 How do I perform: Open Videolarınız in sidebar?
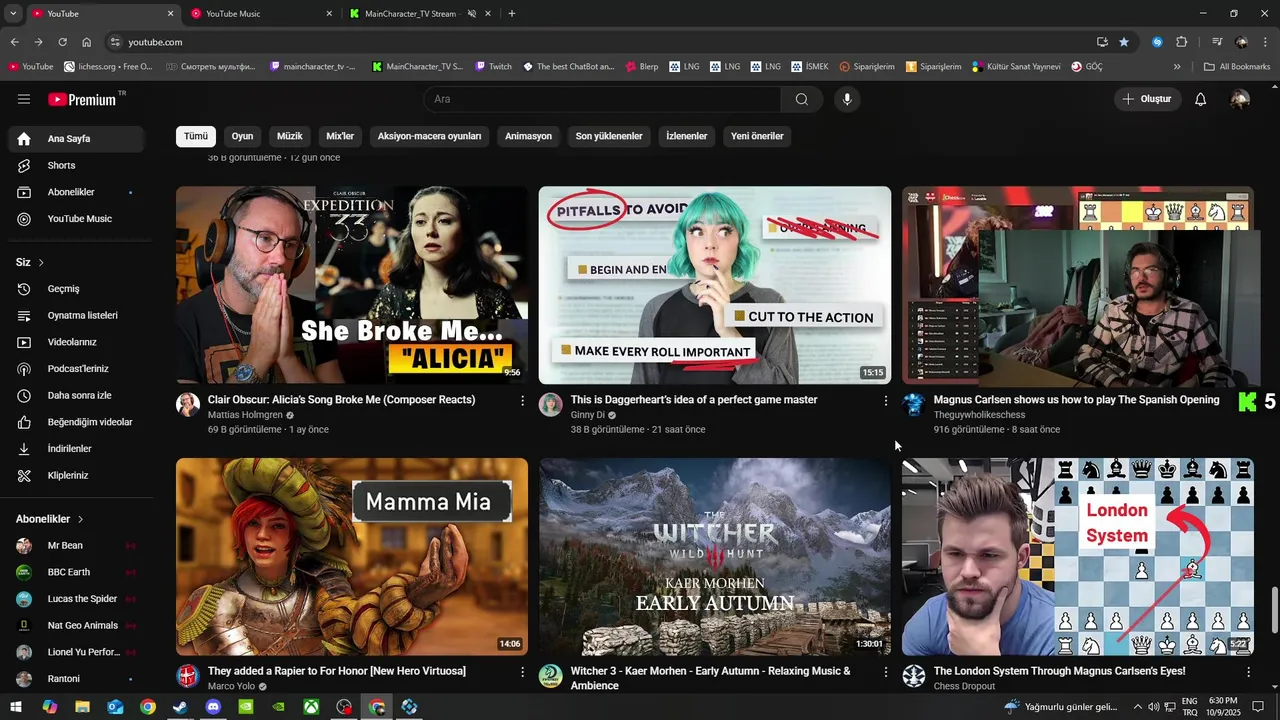pos(76,342)
